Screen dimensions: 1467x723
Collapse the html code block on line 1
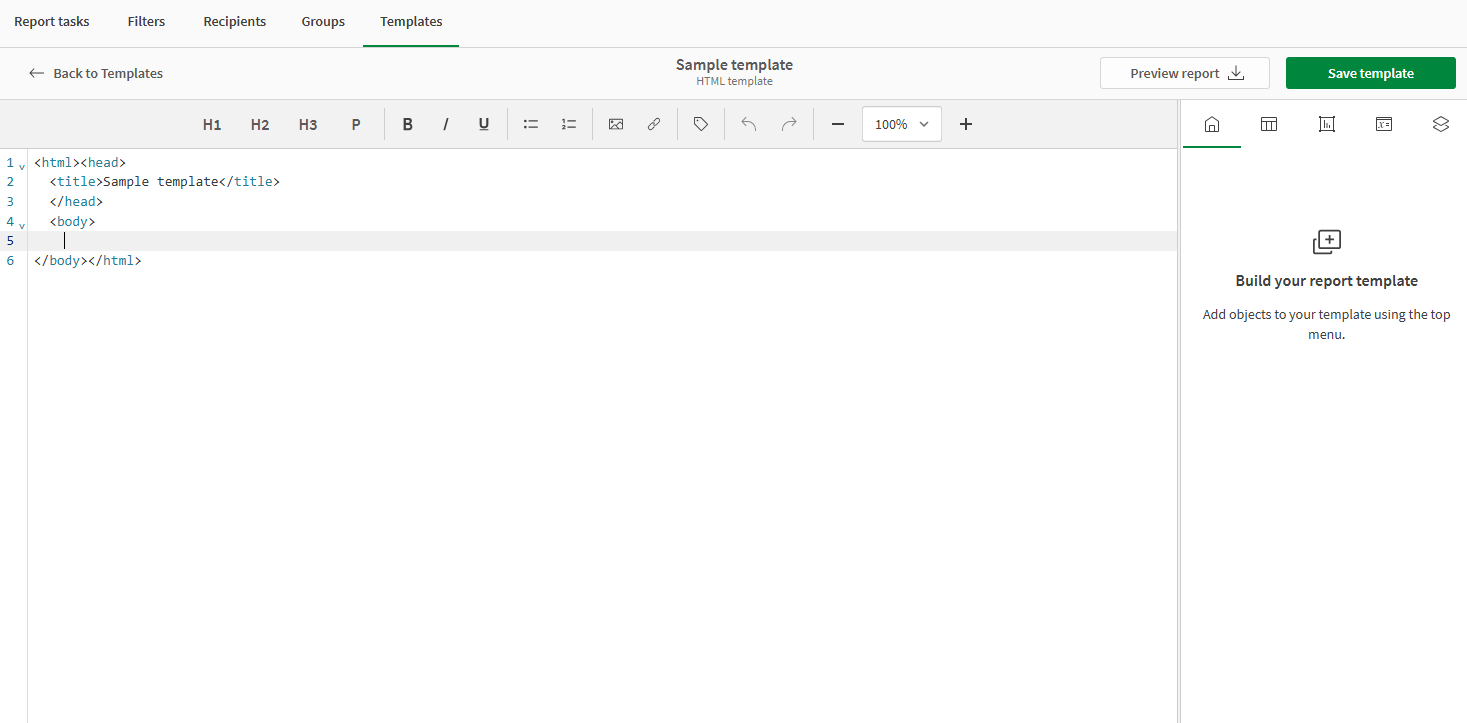pos(21,165)
